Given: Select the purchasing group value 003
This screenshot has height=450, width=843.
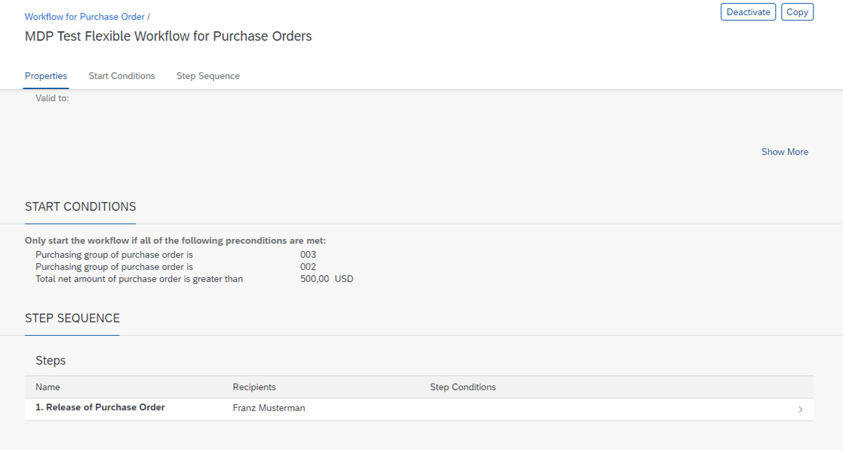Looking at the screenshot, I should coord(308,255).
